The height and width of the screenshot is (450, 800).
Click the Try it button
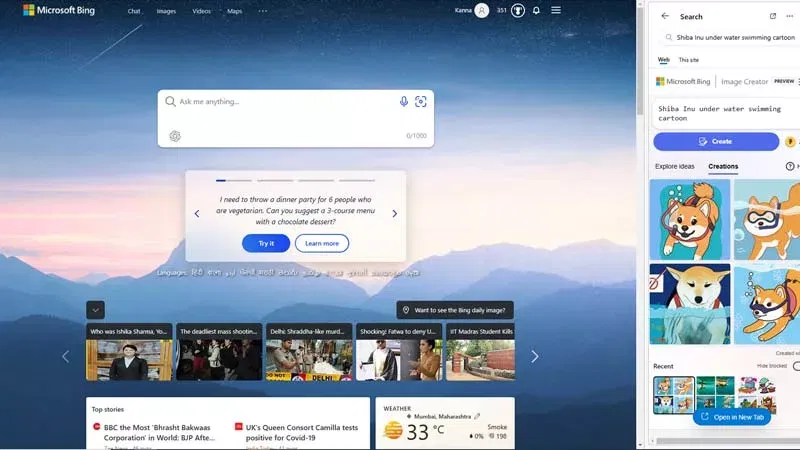click(x=266, y=243)
